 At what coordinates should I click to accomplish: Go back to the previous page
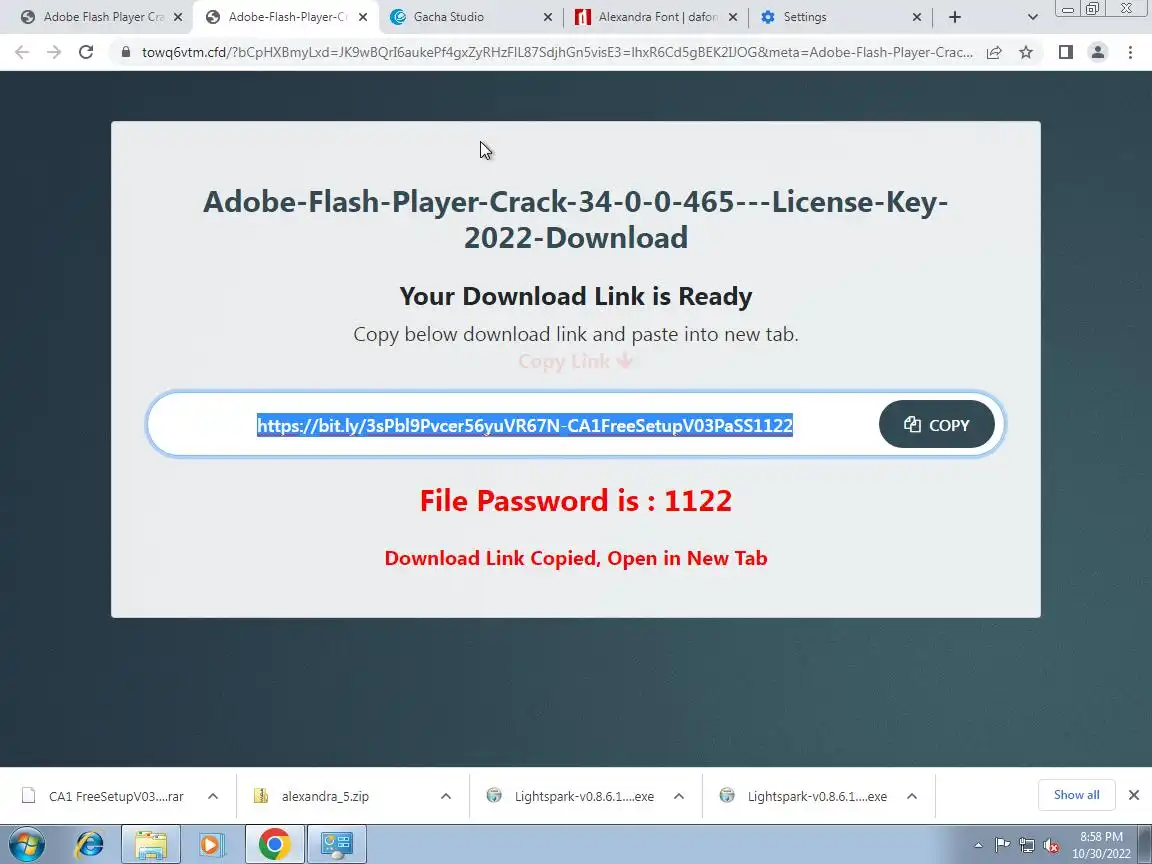pos(22,52)
